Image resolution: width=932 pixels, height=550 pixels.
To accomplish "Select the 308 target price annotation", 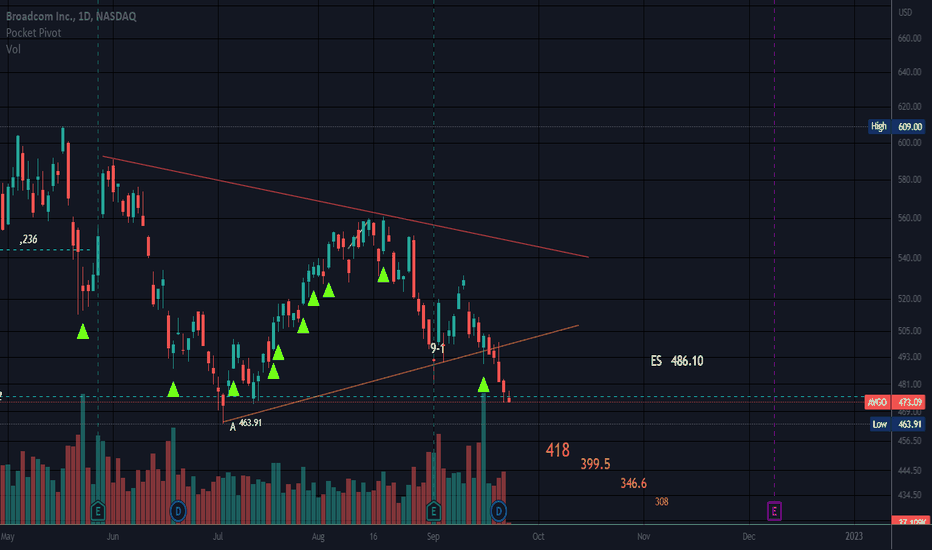I will click(x=662, y=502).
